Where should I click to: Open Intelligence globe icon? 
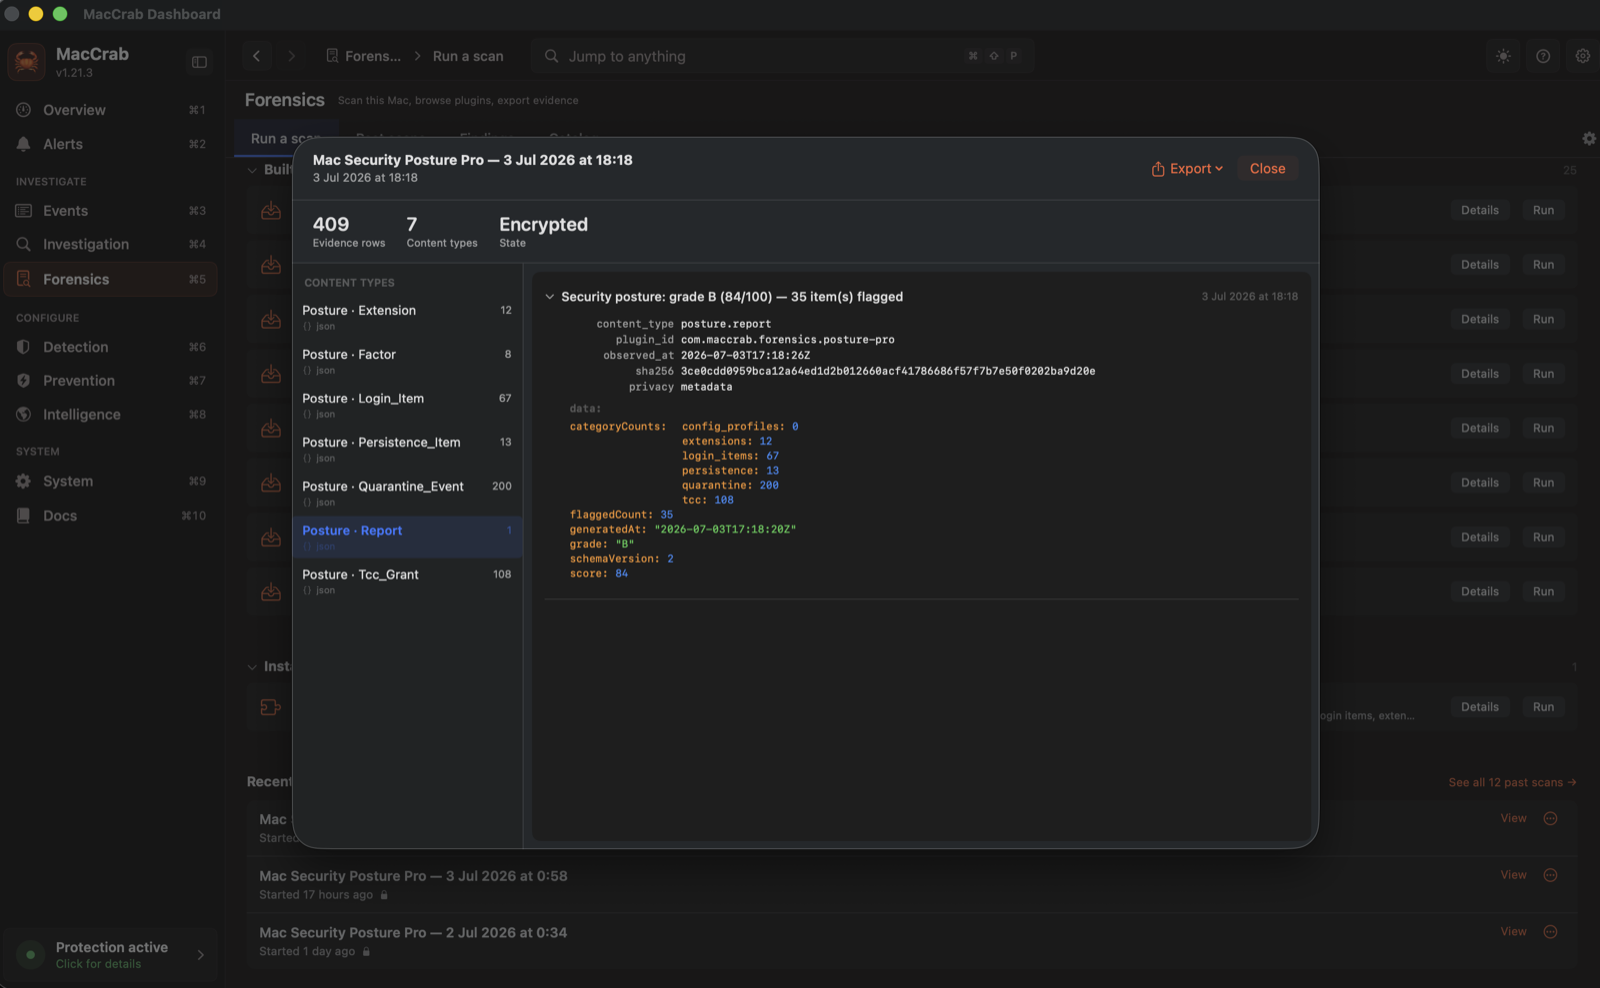tap(23, 414)
